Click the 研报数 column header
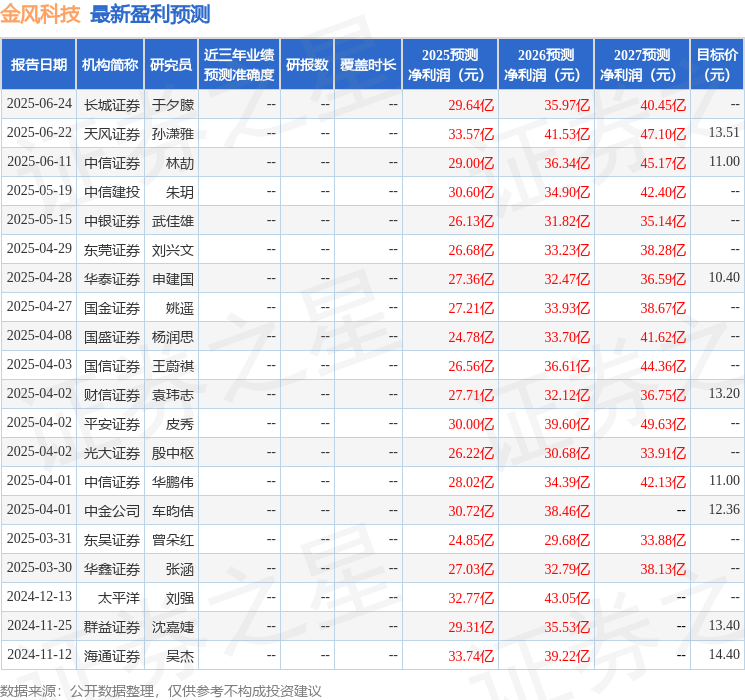 tap(307, 65)
